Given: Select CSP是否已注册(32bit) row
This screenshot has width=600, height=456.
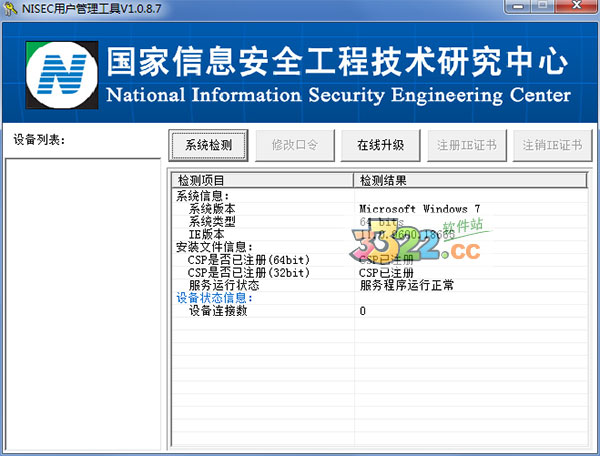Looking at the screenshot, I should [x=380, y=273].
